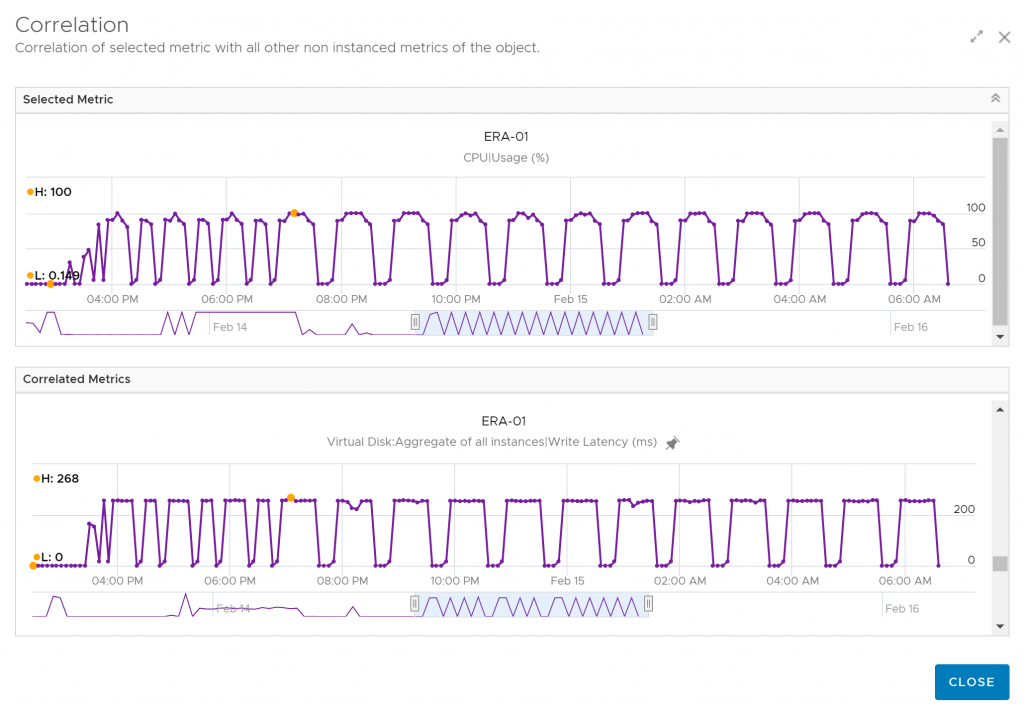This screenshot has width=1024, height=717.
Task: Click the orange high point on Write Latency chart
Action: point(291,498)
